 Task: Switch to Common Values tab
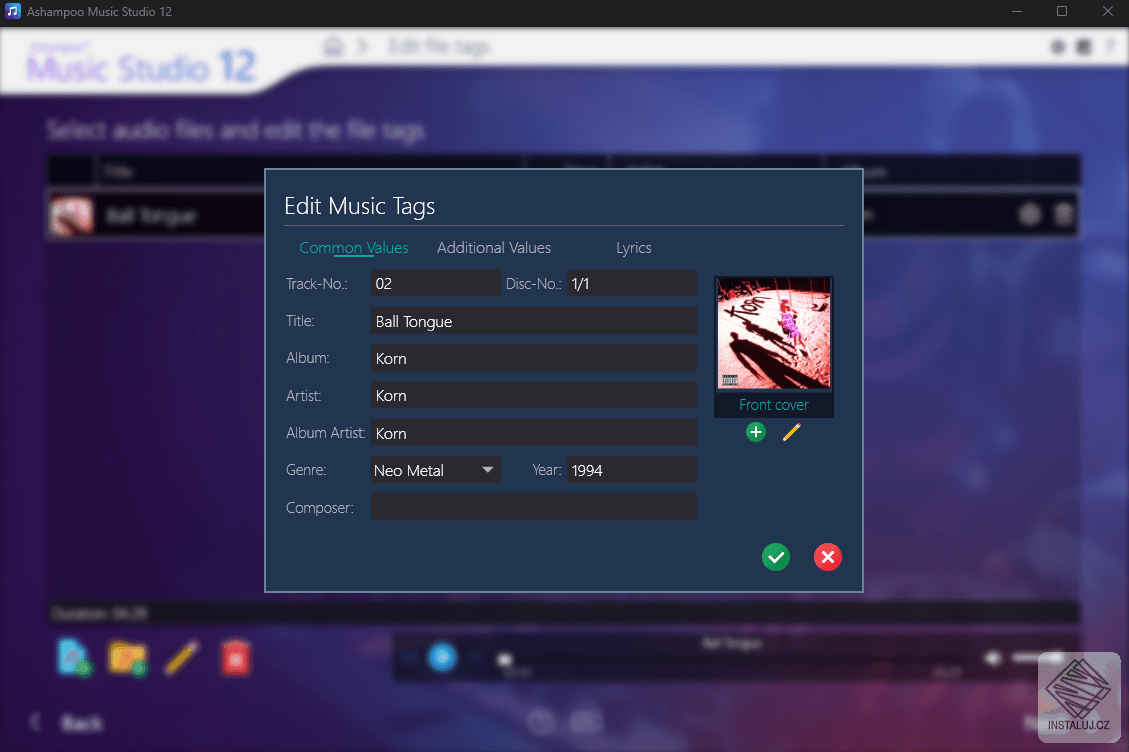[x=354, y=248]
